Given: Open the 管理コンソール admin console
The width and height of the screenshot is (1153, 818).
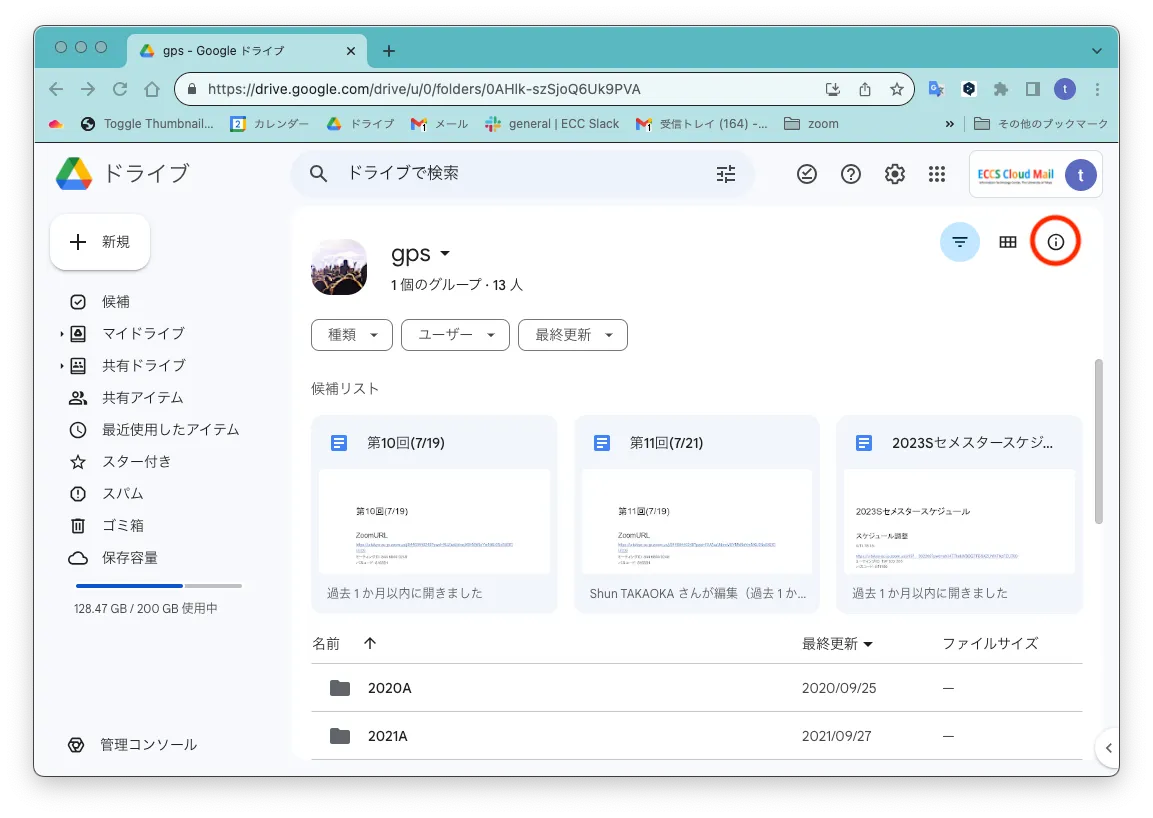Looking at the screenshot, I should point(148,745).
